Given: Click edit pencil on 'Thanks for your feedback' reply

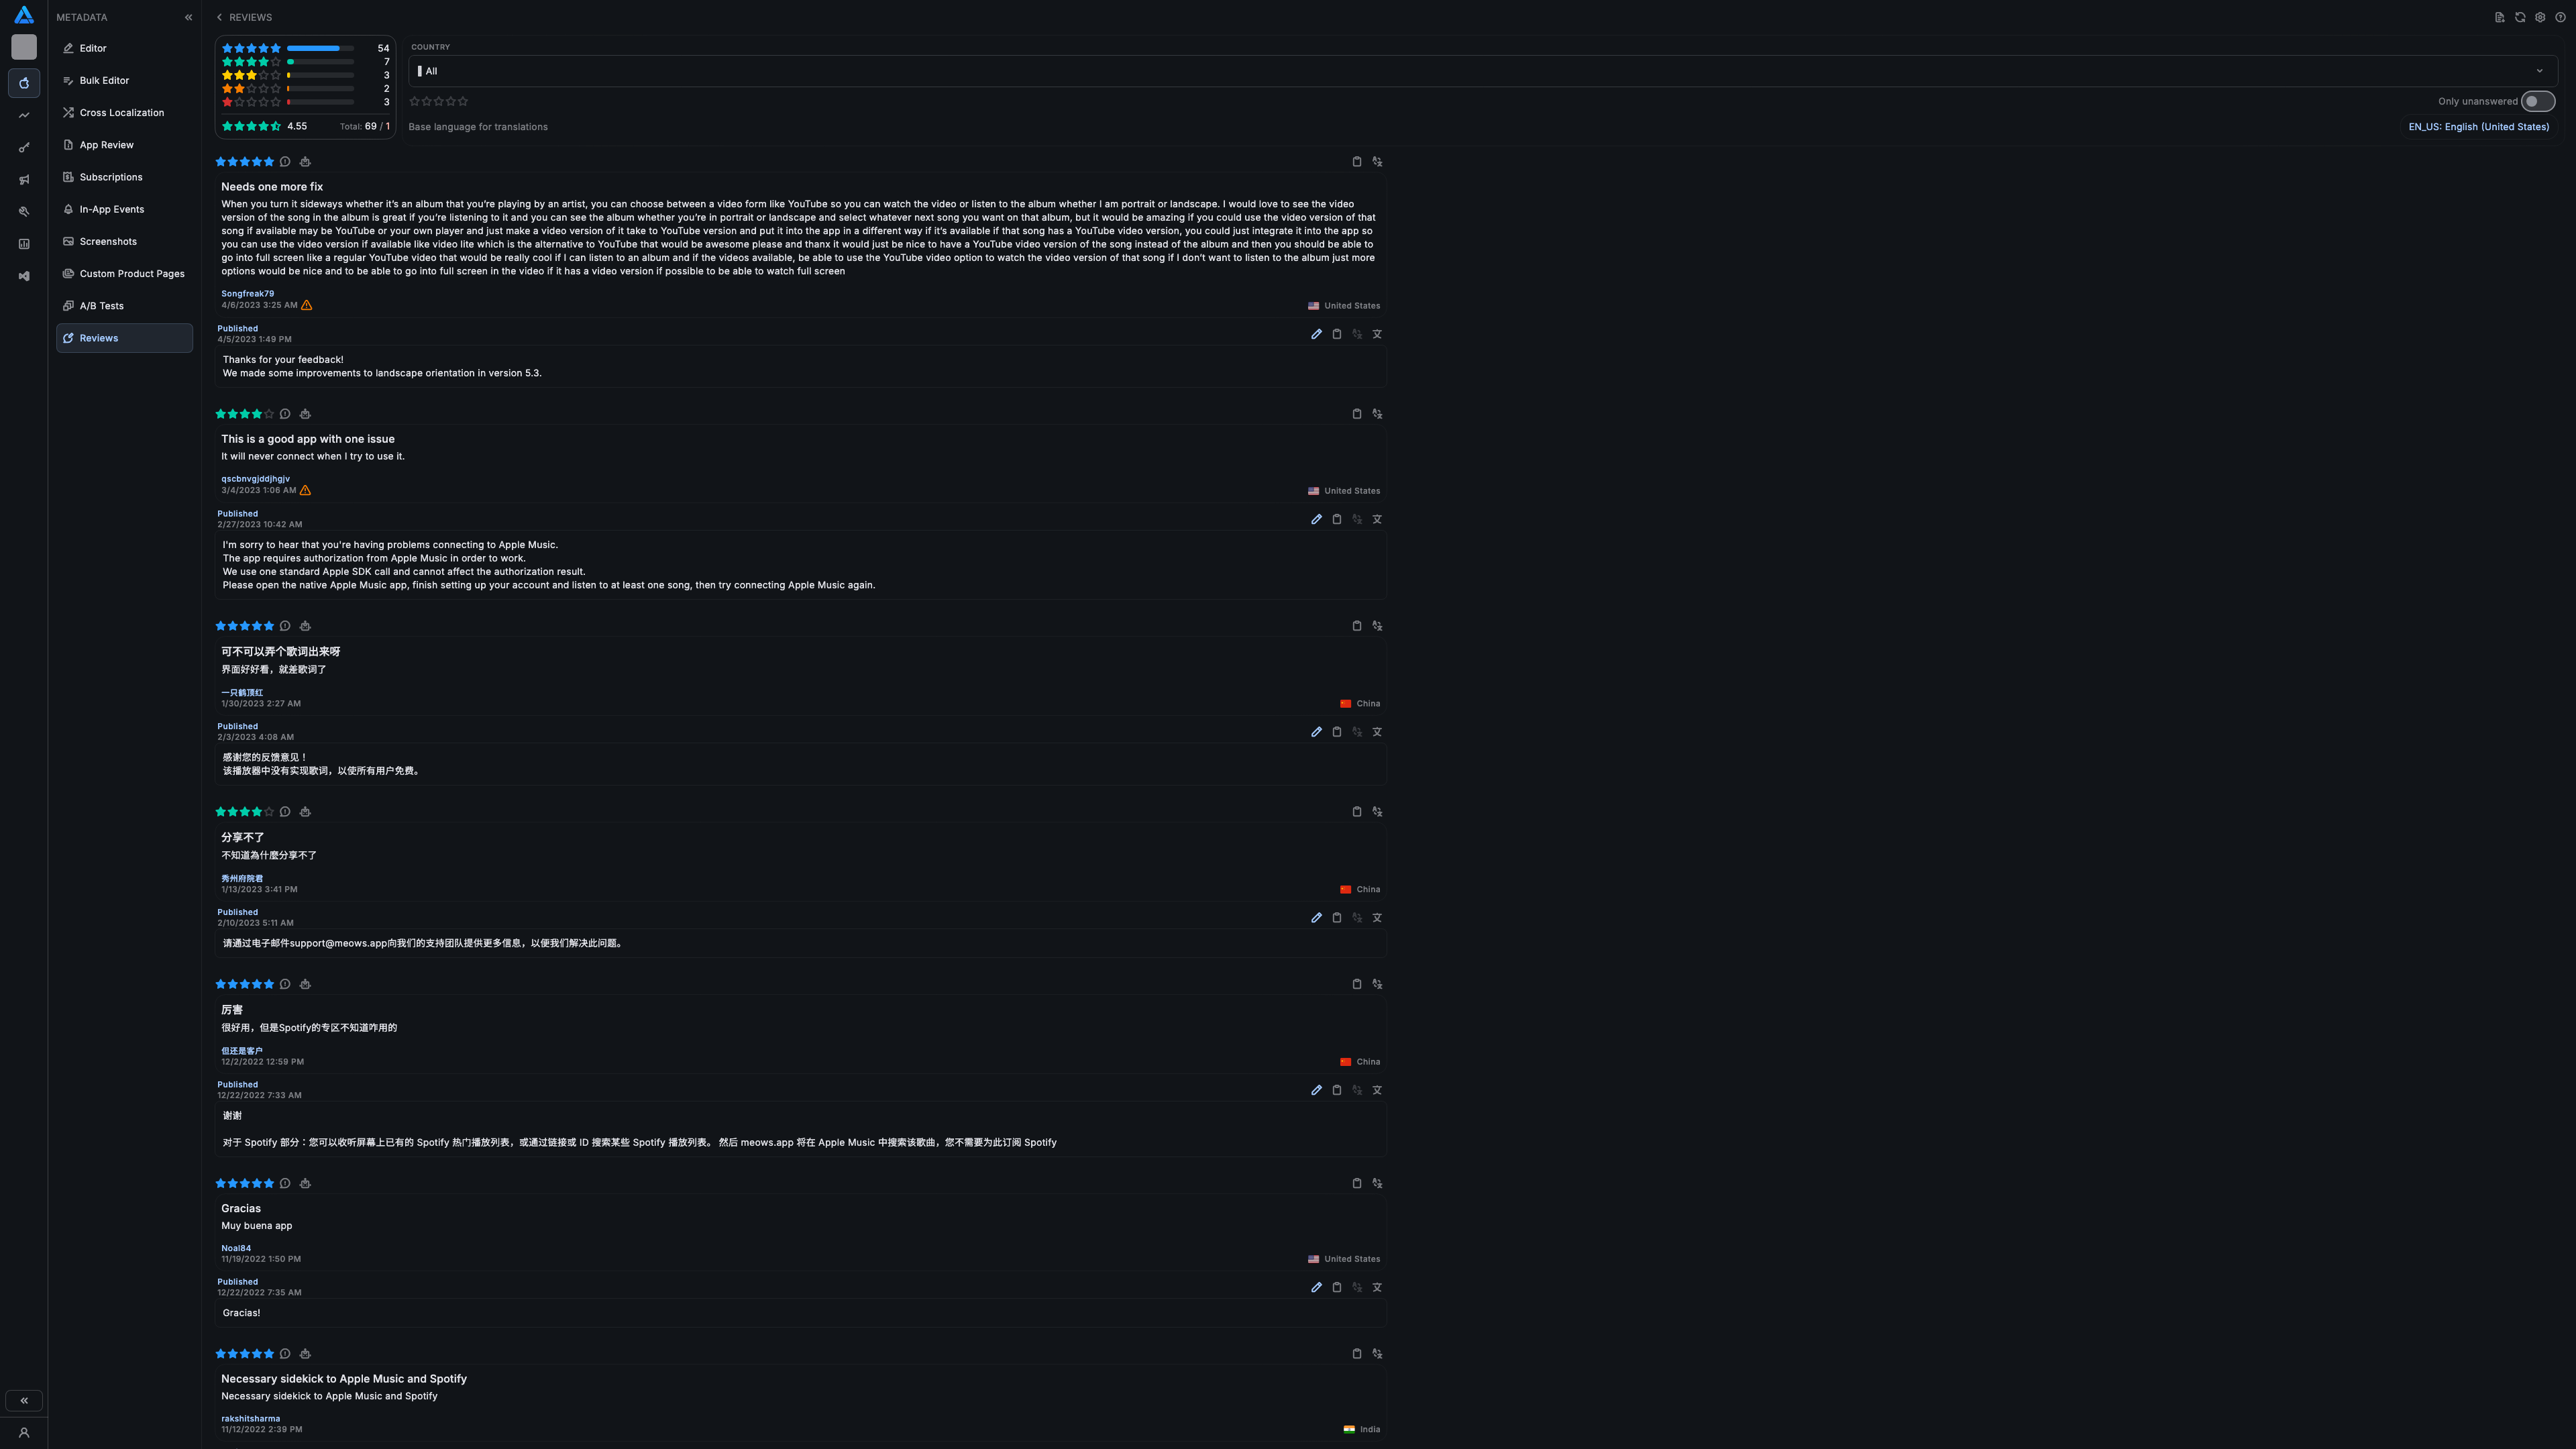Looking at the screenshot, I should (x=1316, y=334).
